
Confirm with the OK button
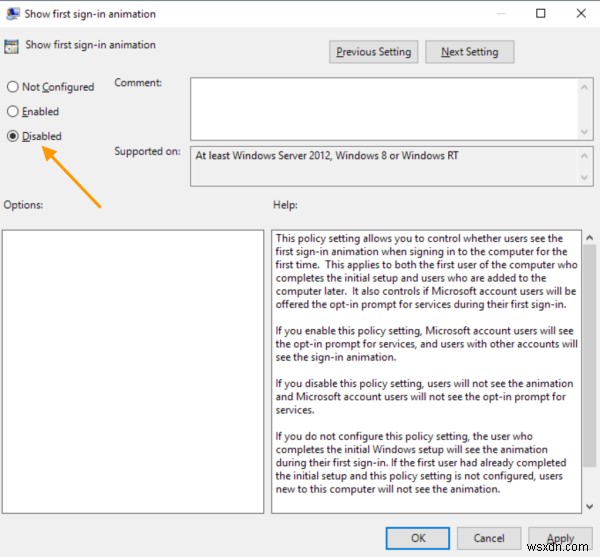pos(418,538)
